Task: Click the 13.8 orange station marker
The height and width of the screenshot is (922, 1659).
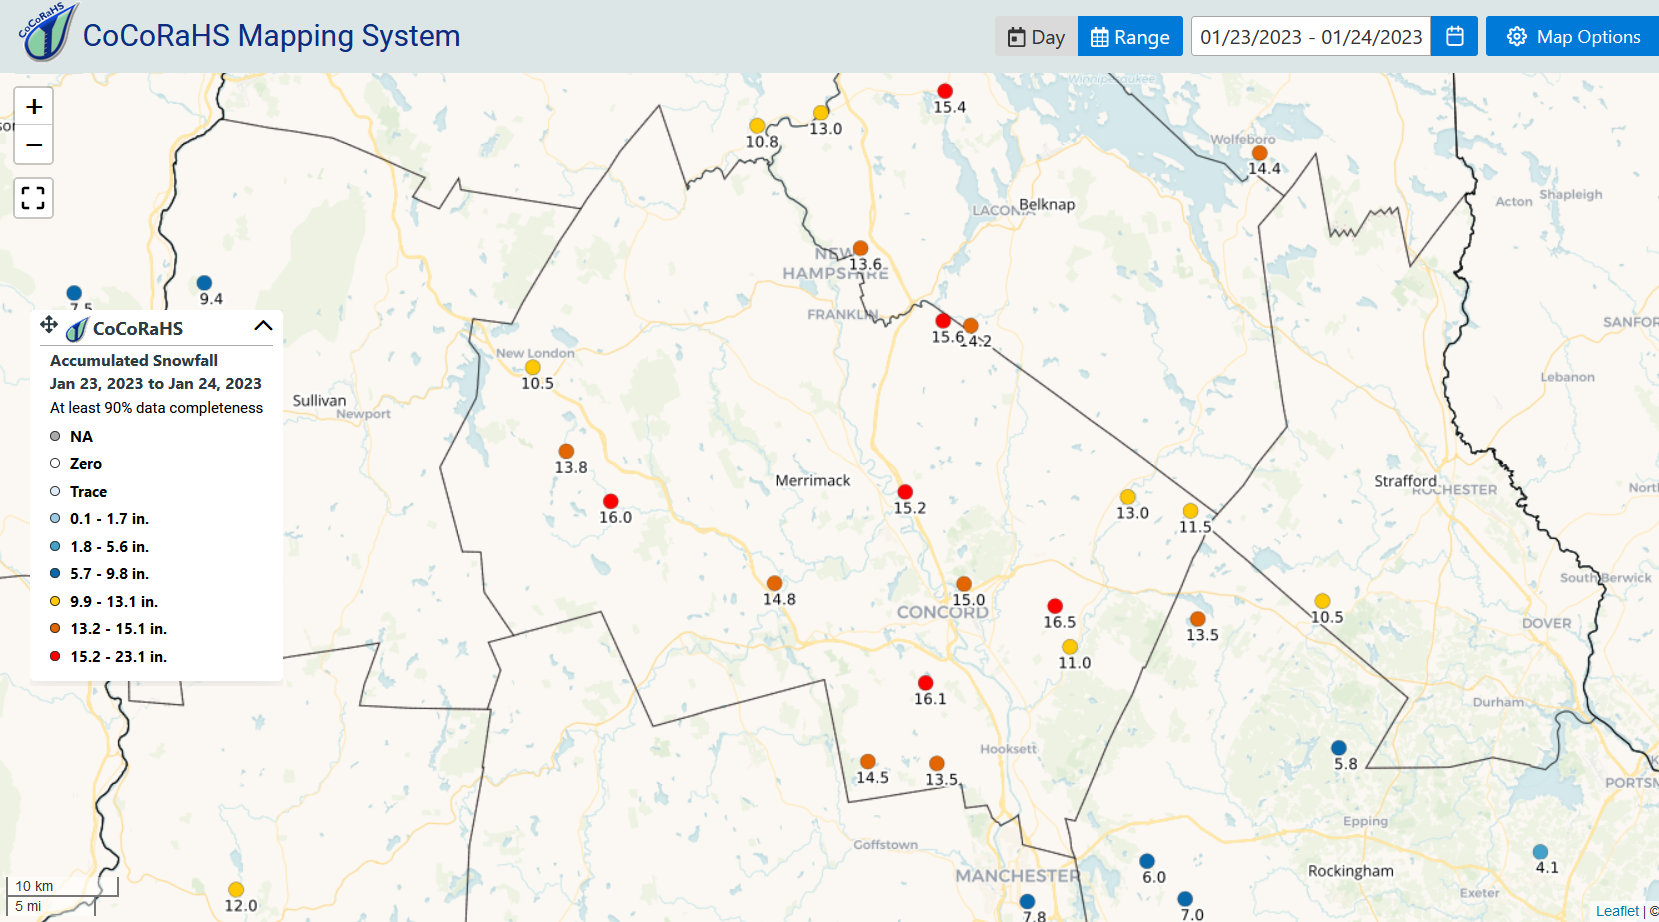Action: pyautogui.click(x=566, y=451)
